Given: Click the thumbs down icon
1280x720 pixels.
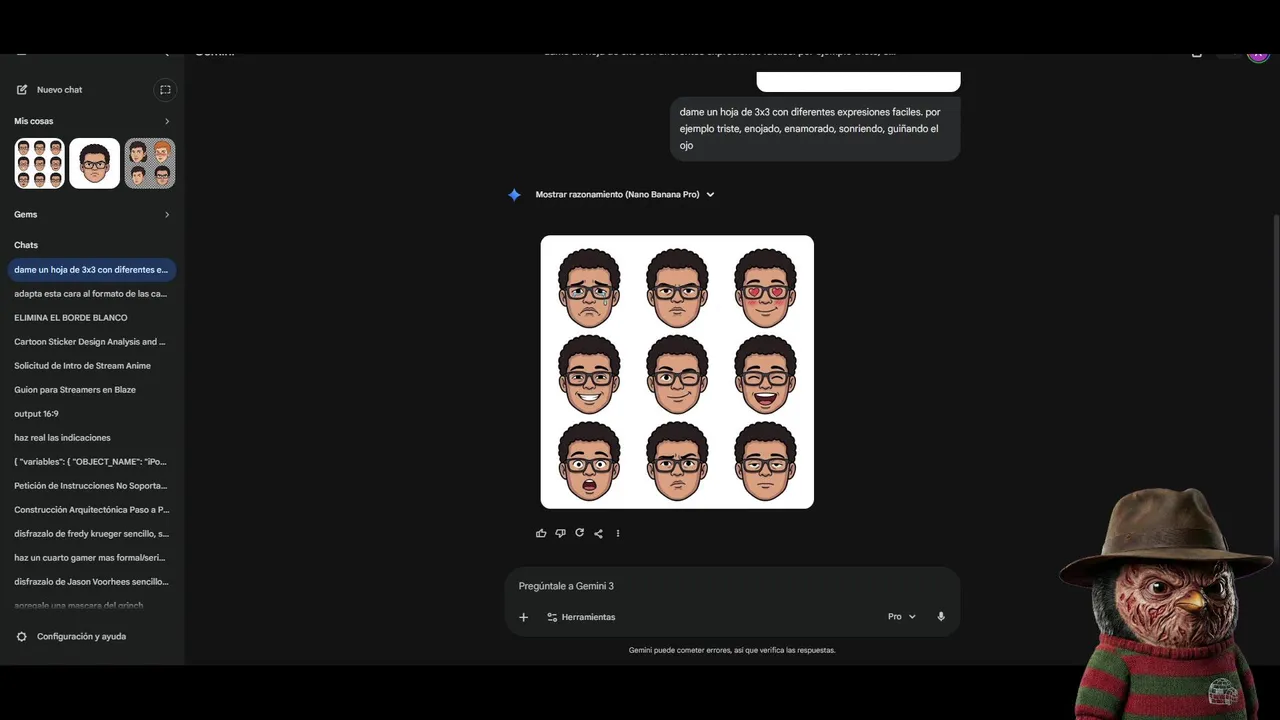Looking at the screenshot, I should click(x=560, y=533).
